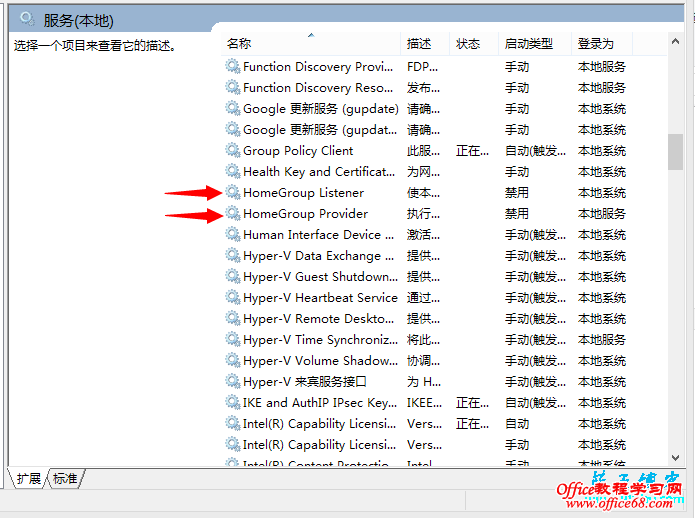The width and height of the screenshot is (695, 518).
Task: Select Health Key and Certificat... service
Action: click(x=319, y=171)
